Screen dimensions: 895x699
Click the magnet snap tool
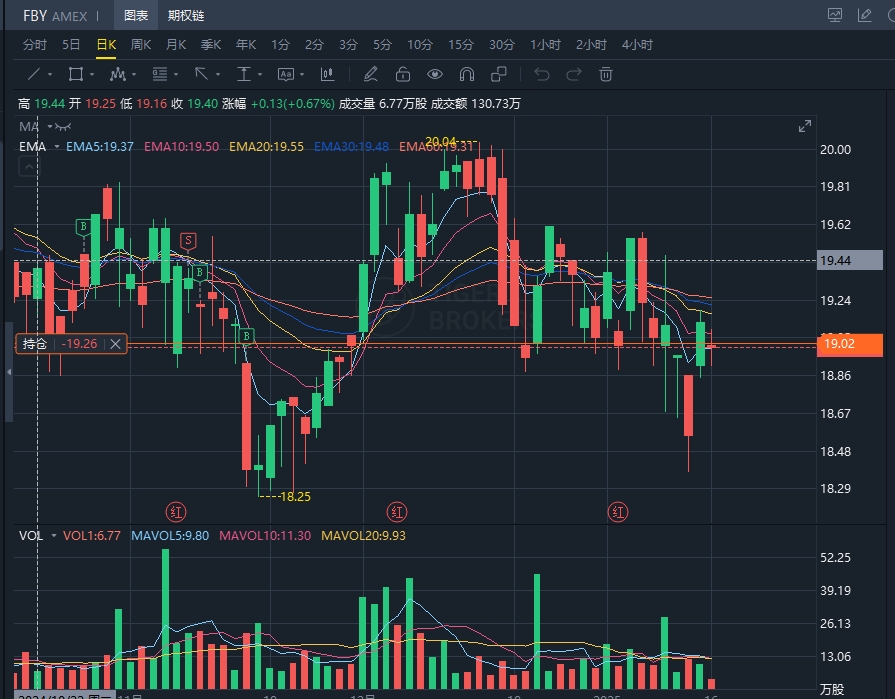(x=466, y=74)
